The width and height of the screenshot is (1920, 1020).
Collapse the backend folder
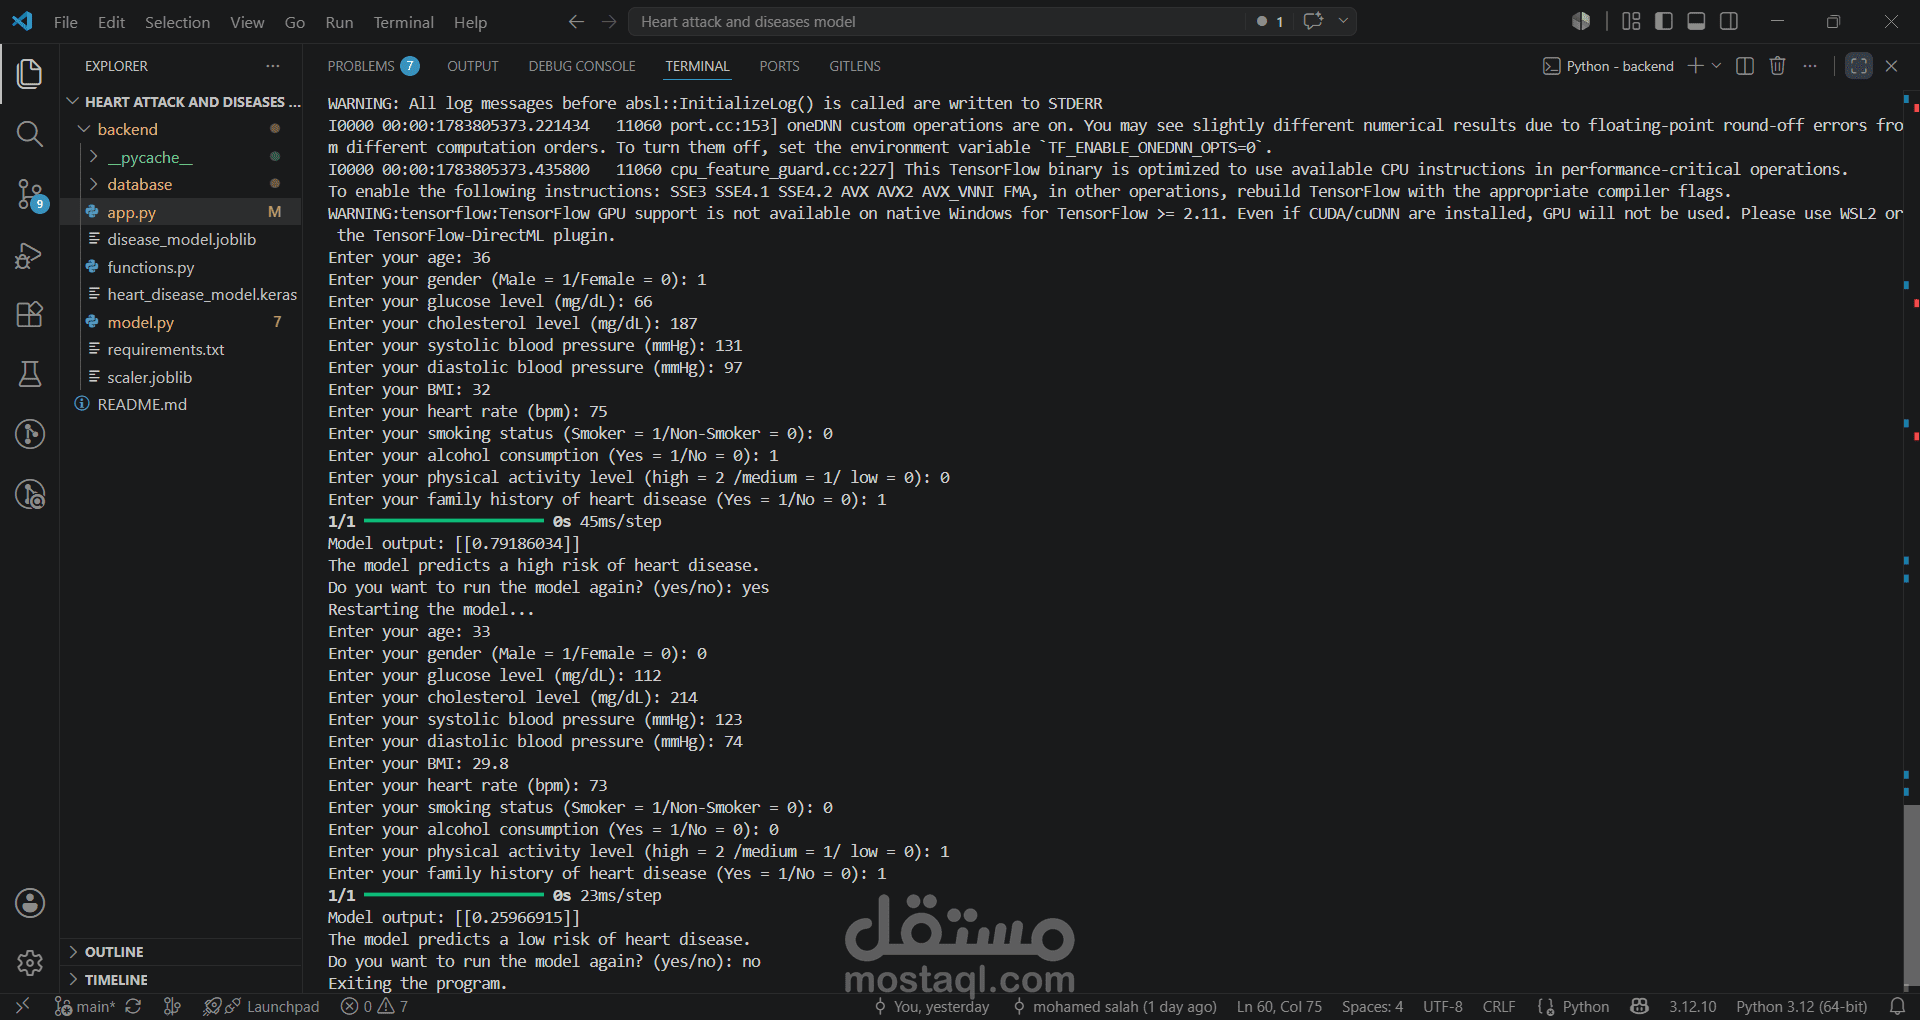coord(180,129)
